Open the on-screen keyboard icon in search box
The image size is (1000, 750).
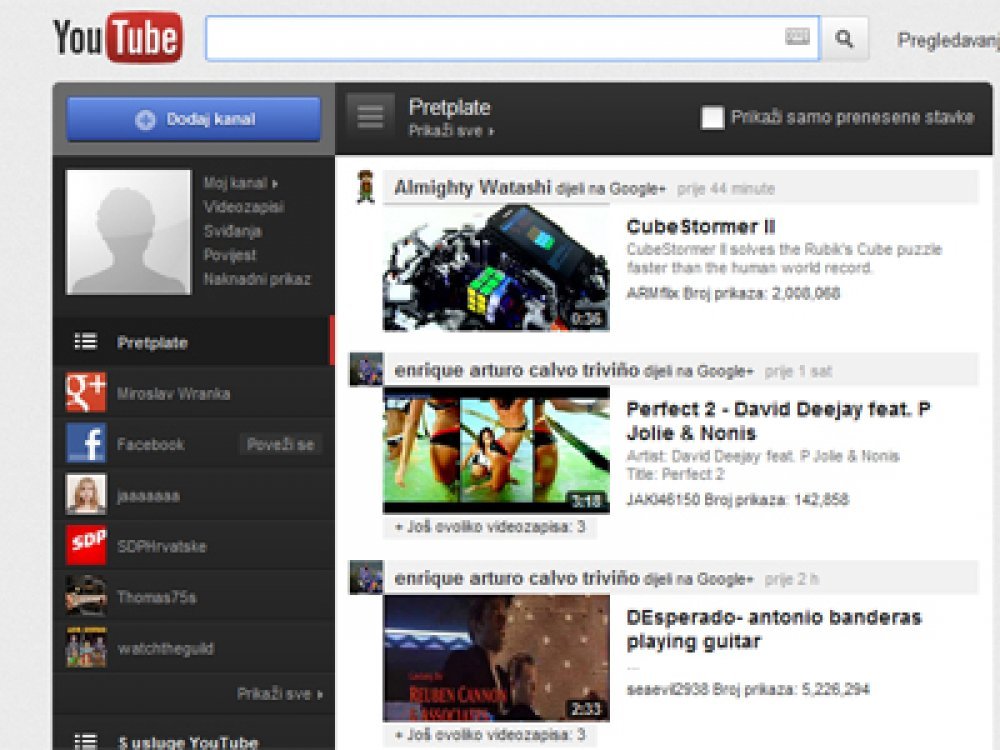coord(797,37)
